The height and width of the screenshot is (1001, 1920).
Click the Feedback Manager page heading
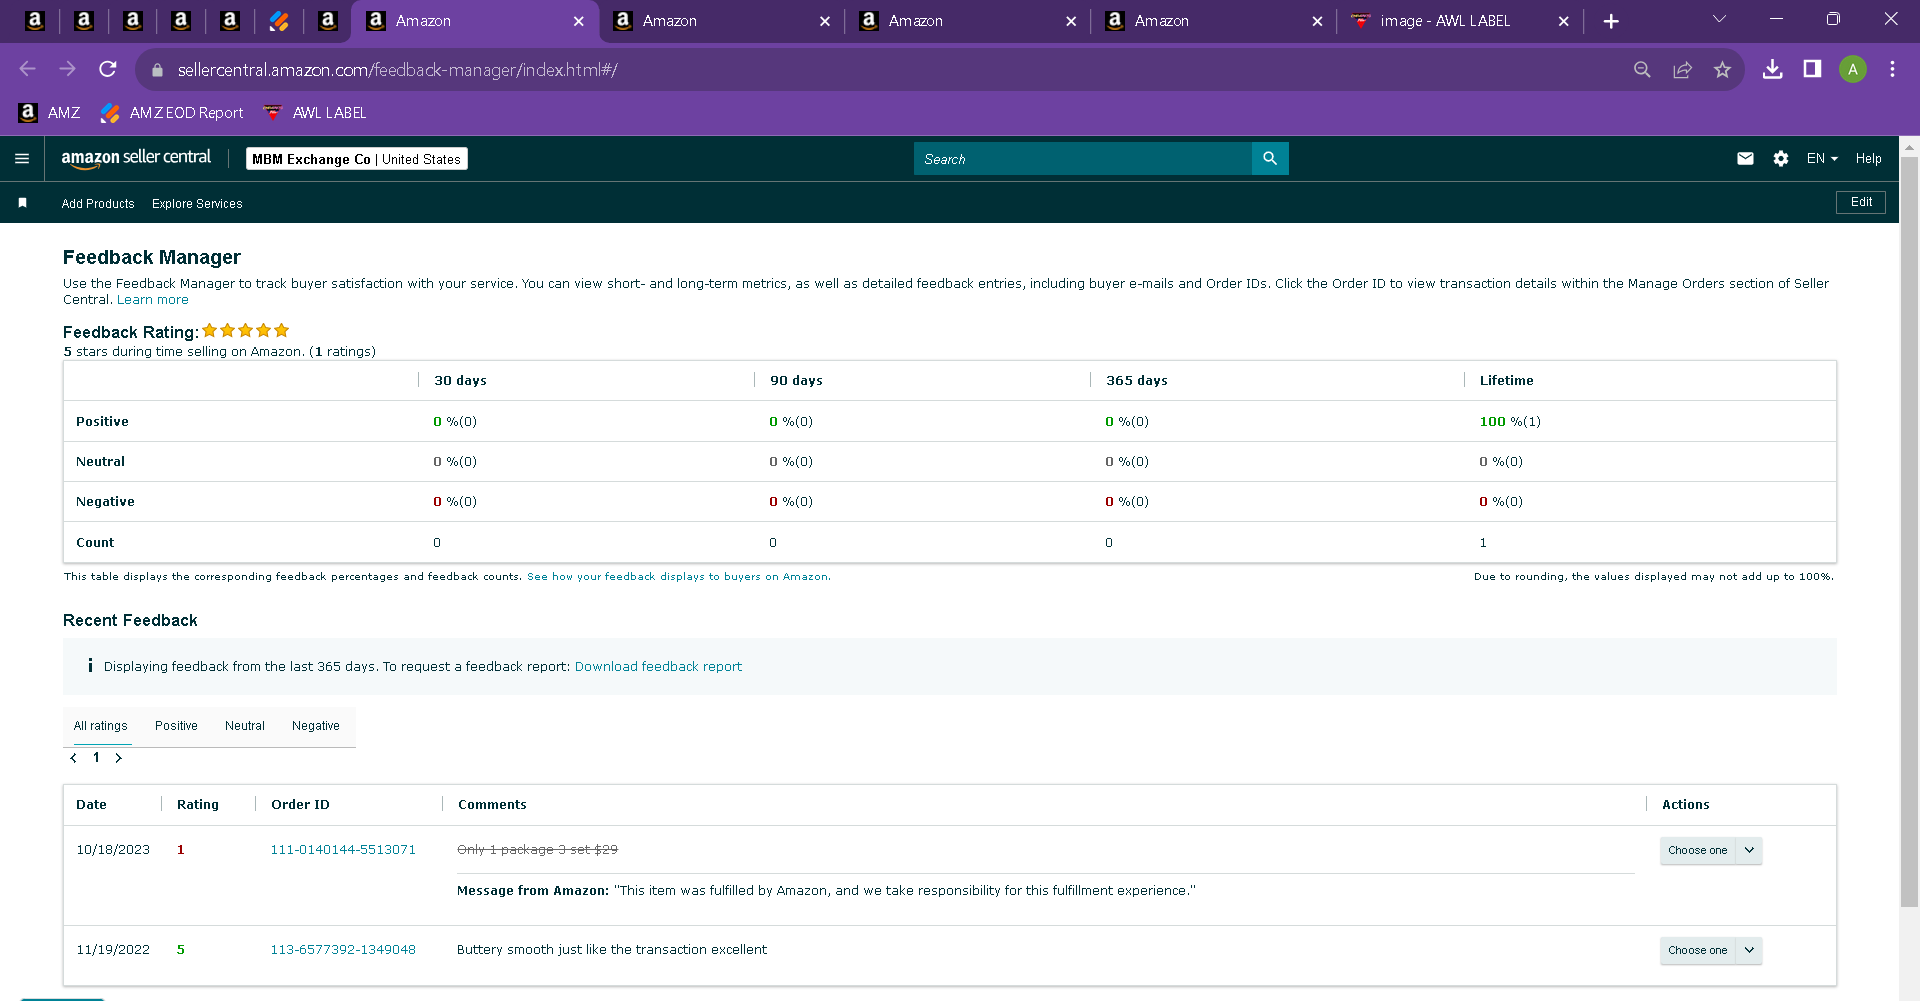[x=152, y=257]
